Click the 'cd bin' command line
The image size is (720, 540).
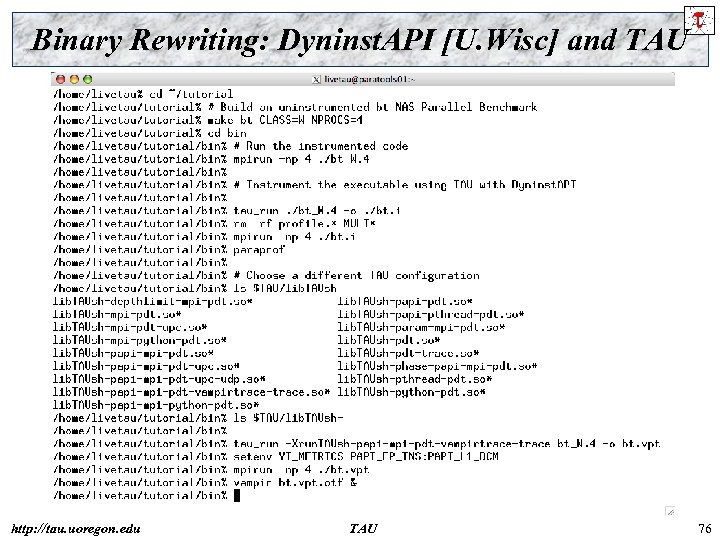(x=227, y=133)
